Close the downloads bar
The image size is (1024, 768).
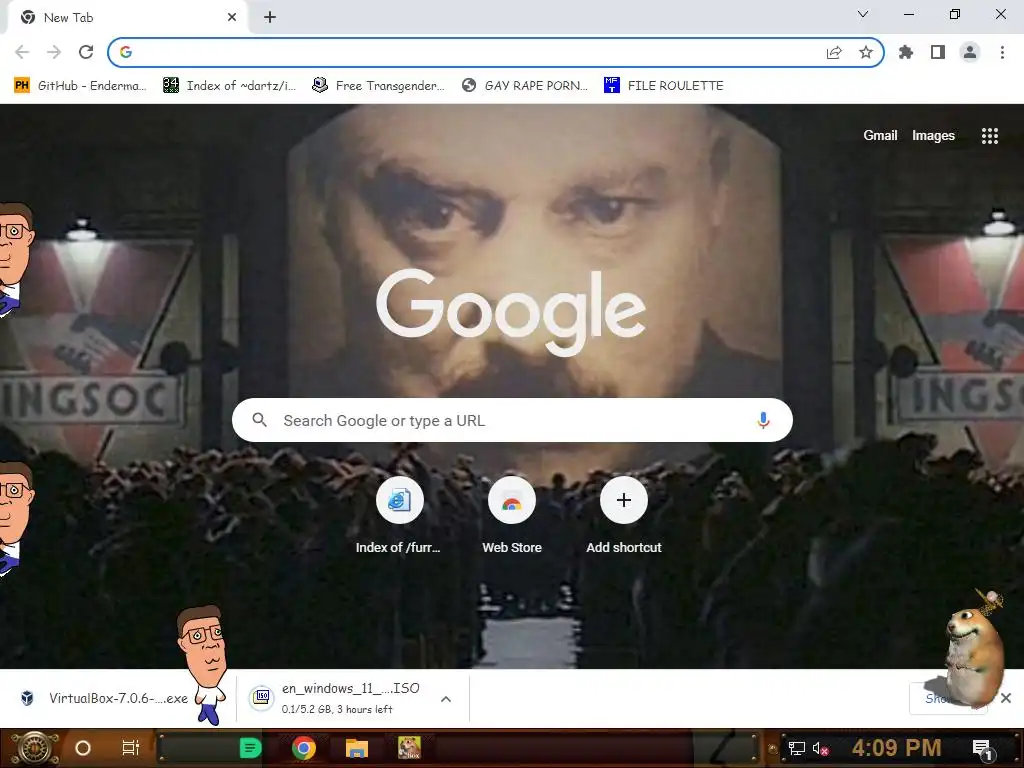[1006, 698]
